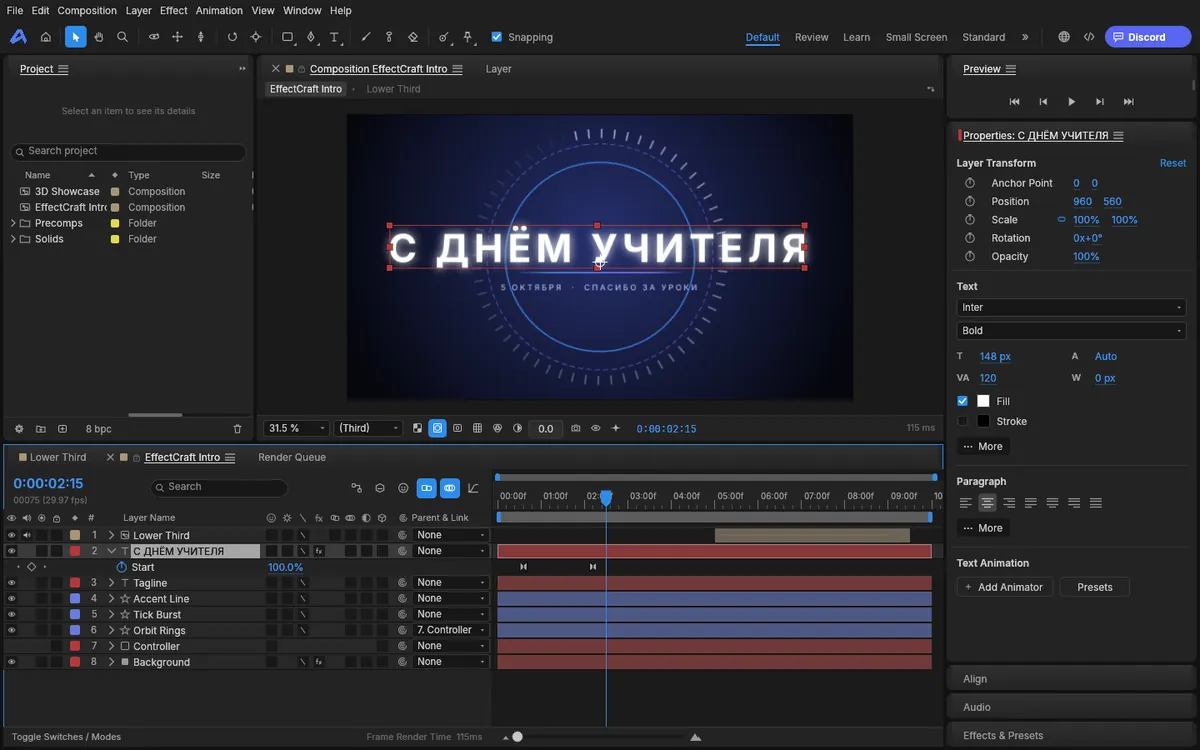Screen dimensions: 1200x750
Task: Select the Rotation tool
Action: tap(232, 37)
